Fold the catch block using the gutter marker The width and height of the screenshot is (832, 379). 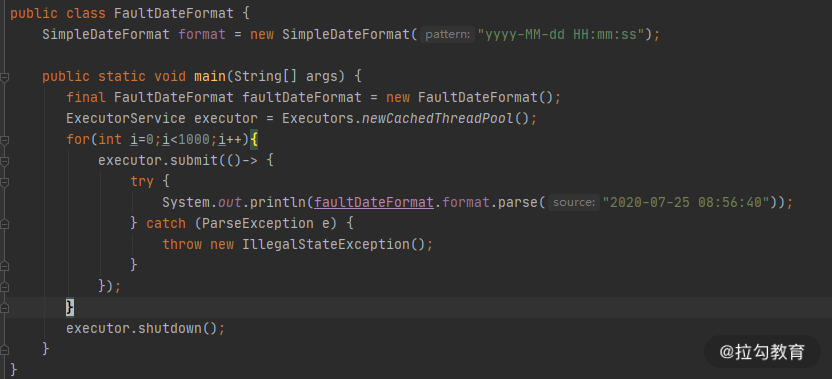(4, 225)
